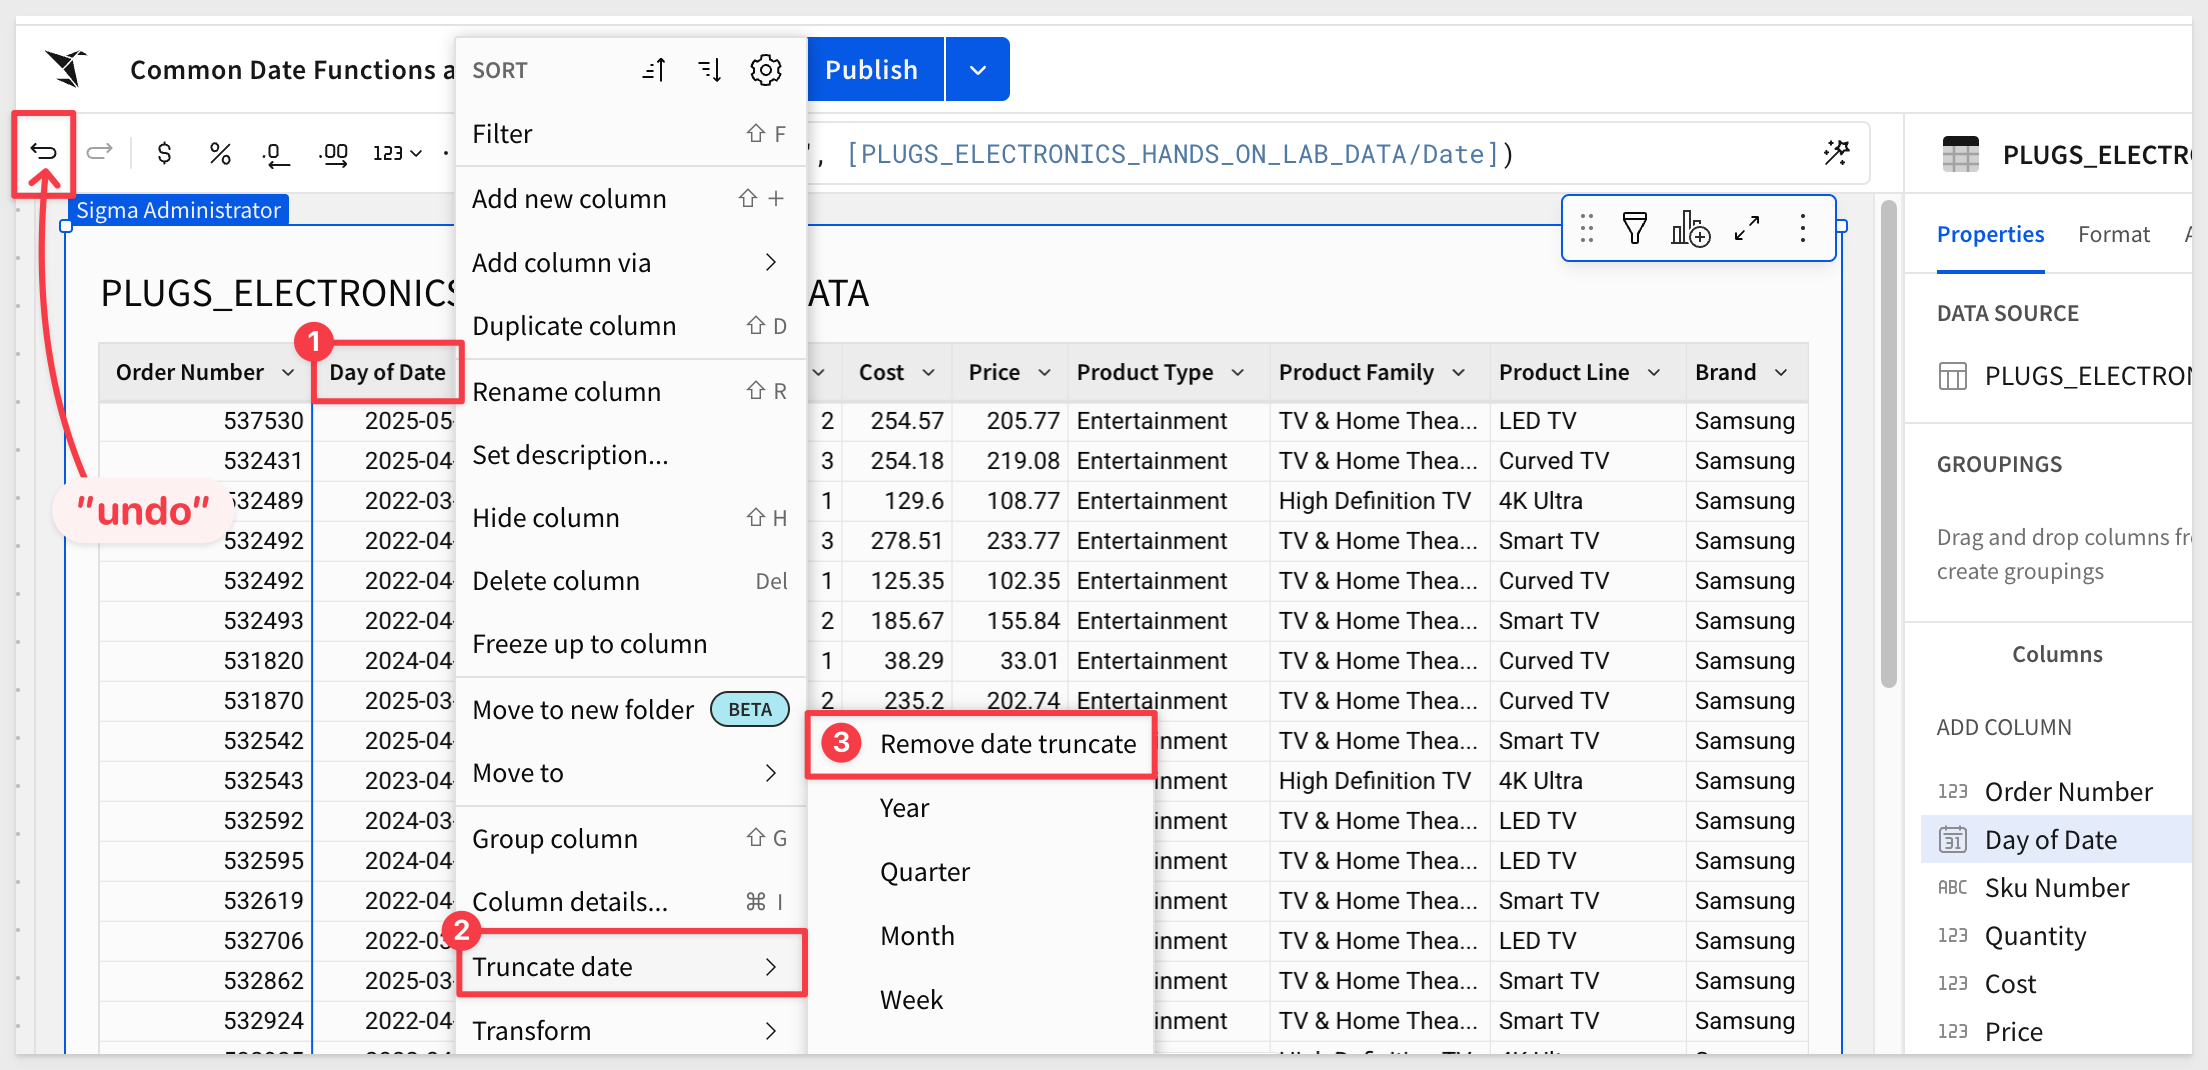Screen dimensions: 2208x1070
Task: Switch to the Format tab
Action: pyautogui.click(x=2113, y=234)
